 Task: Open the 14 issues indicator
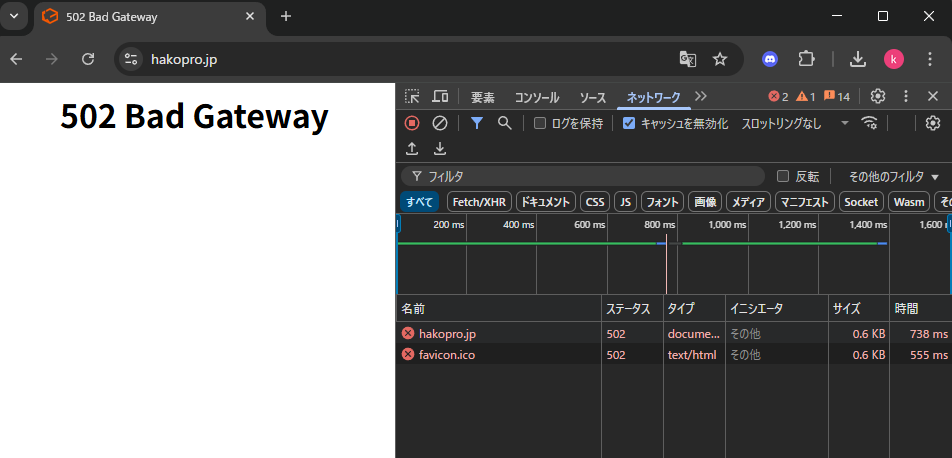coord(837,97)
